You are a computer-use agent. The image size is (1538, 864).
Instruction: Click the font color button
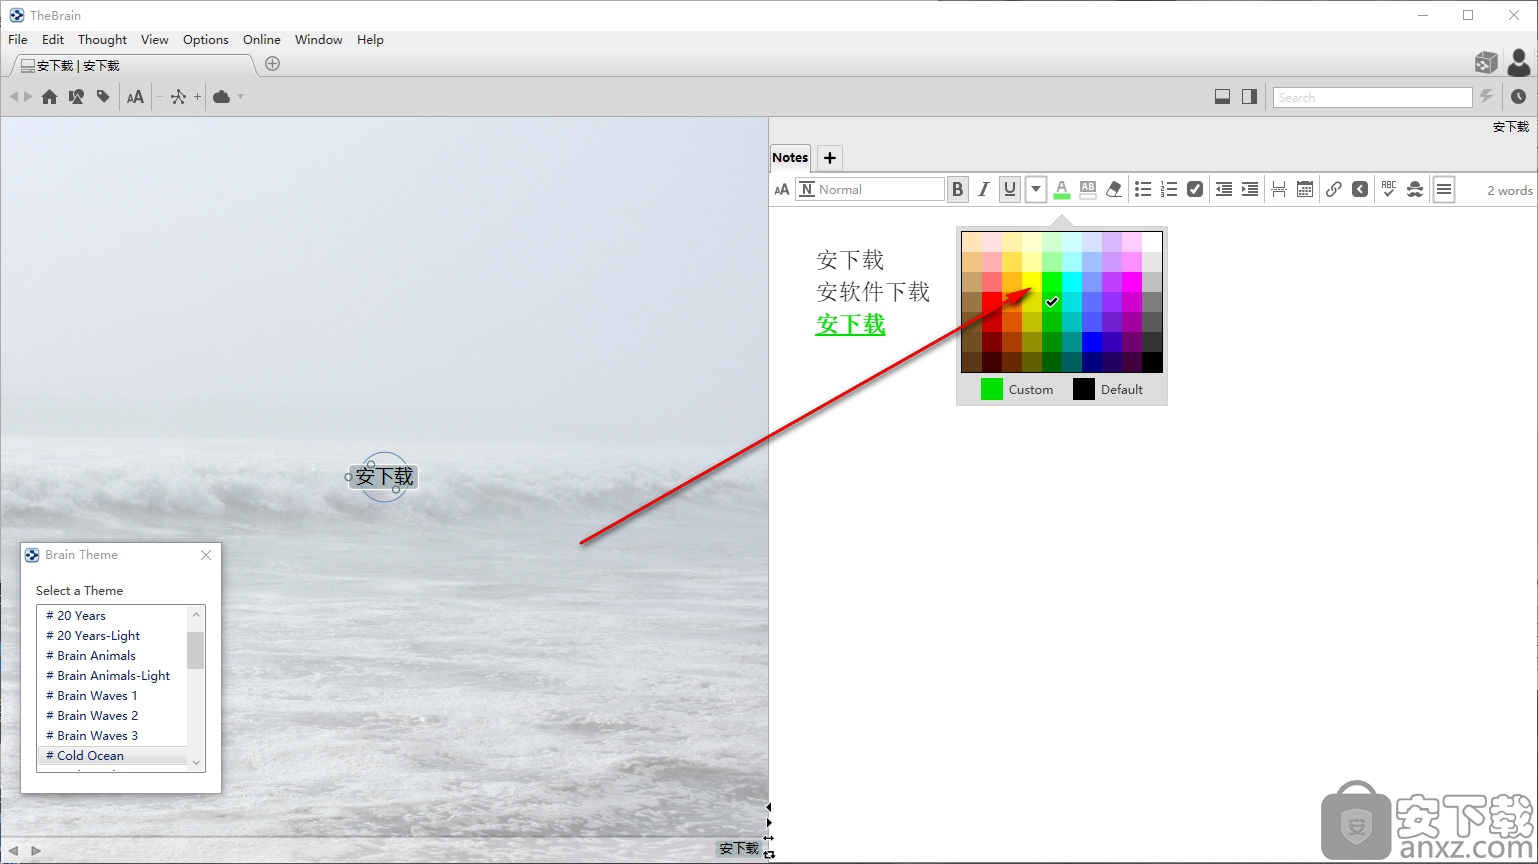[x=1062, y=189]
